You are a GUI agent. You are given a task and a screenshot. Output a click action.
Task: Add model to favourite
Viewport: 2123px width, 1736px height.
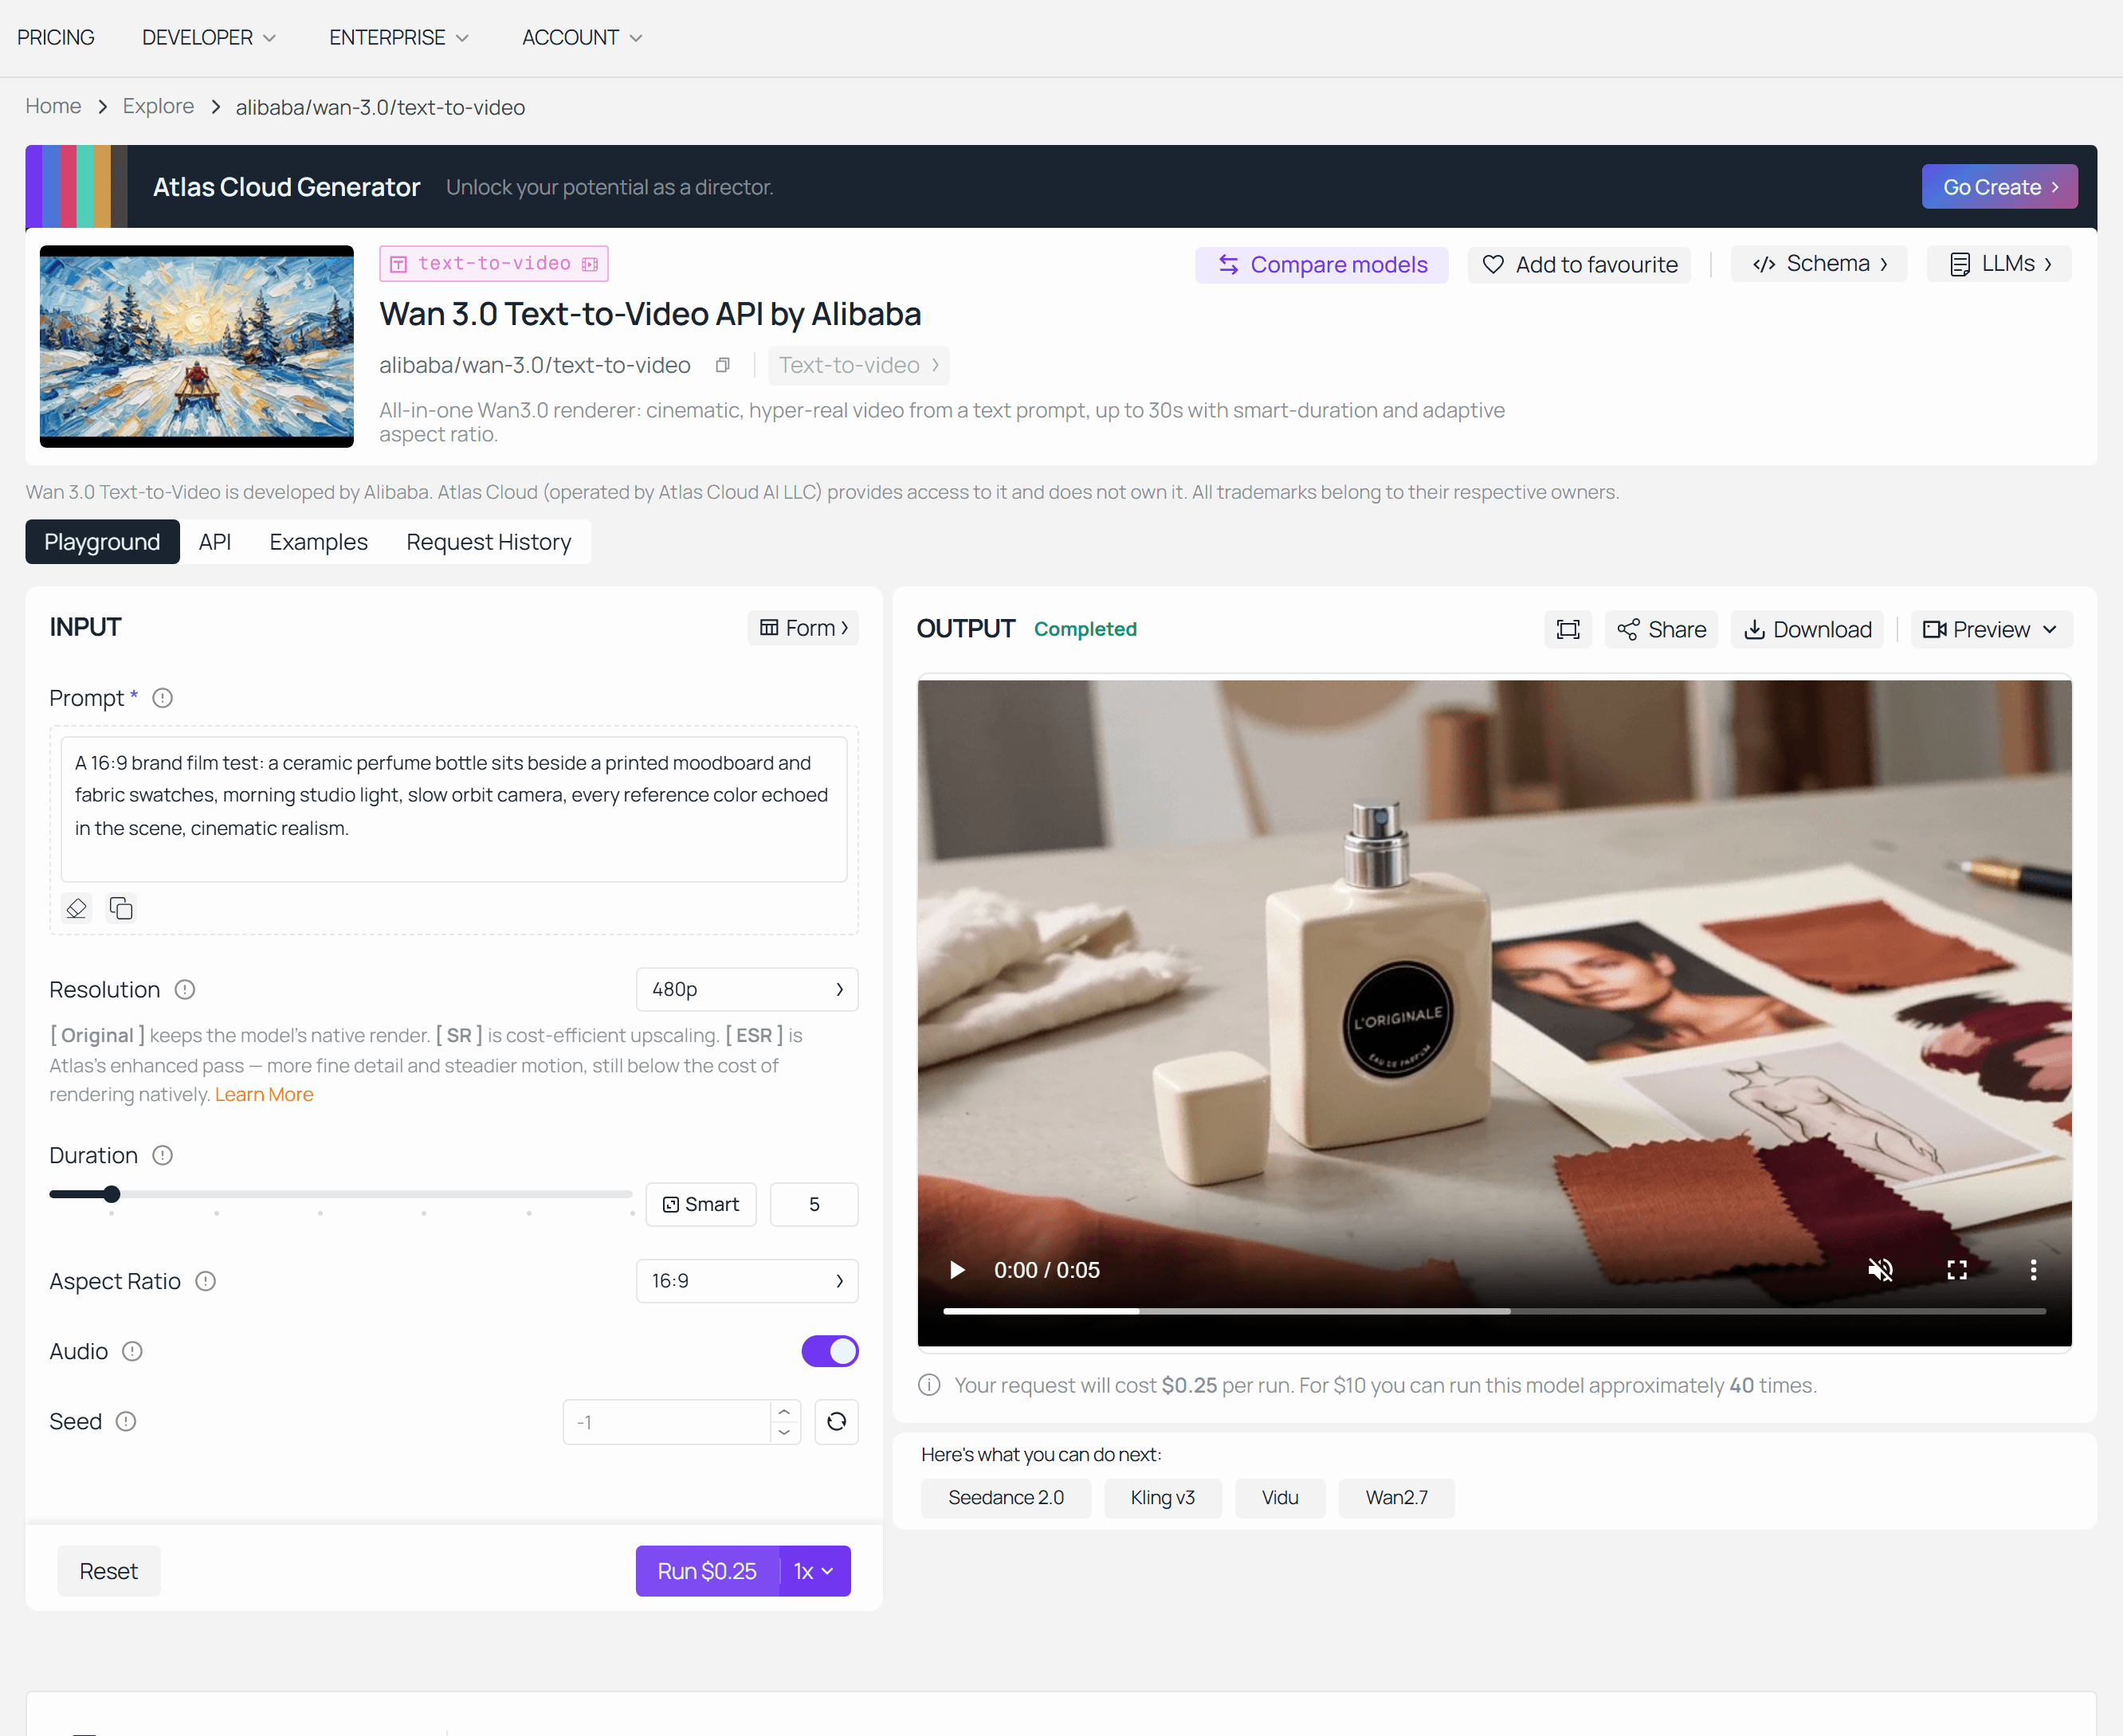pos(1580,265)
